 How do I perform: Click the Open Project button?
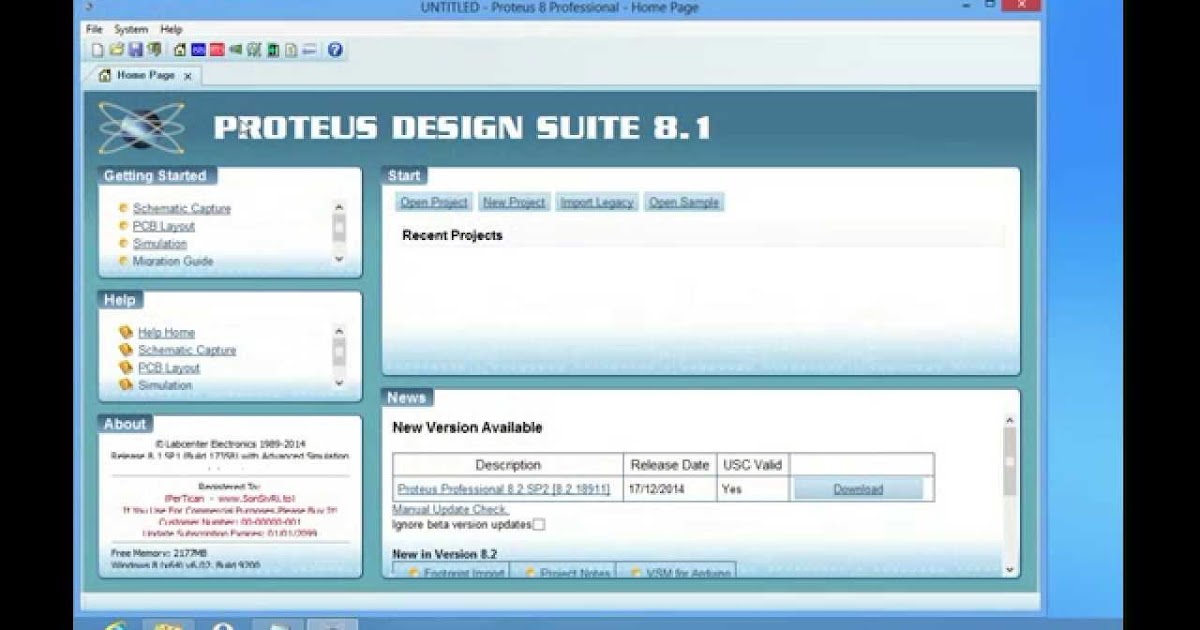[x=434, y=202]
